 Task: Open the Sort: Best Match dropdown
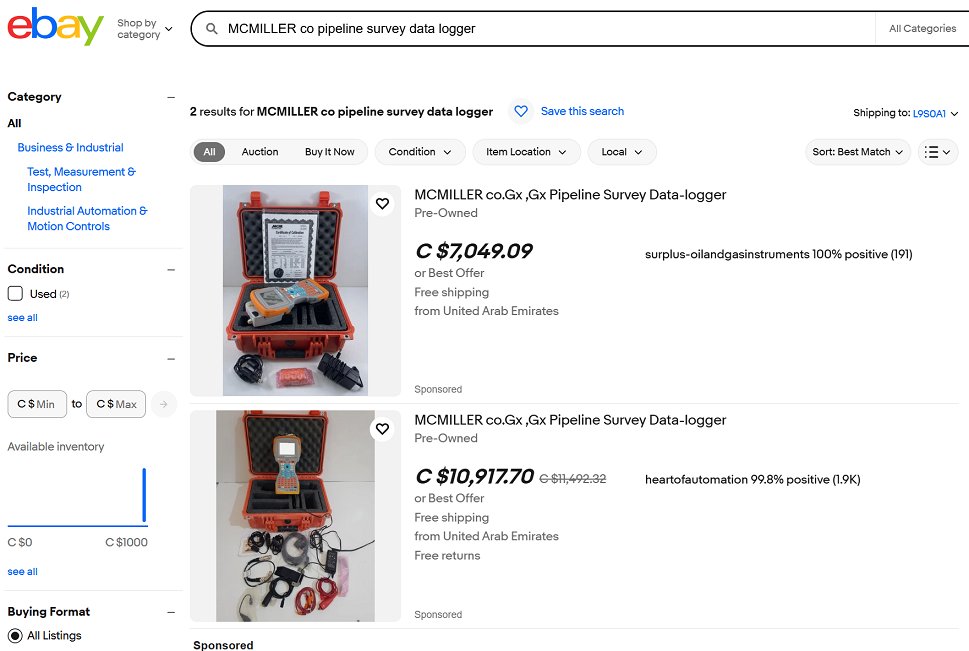point(858,152)
